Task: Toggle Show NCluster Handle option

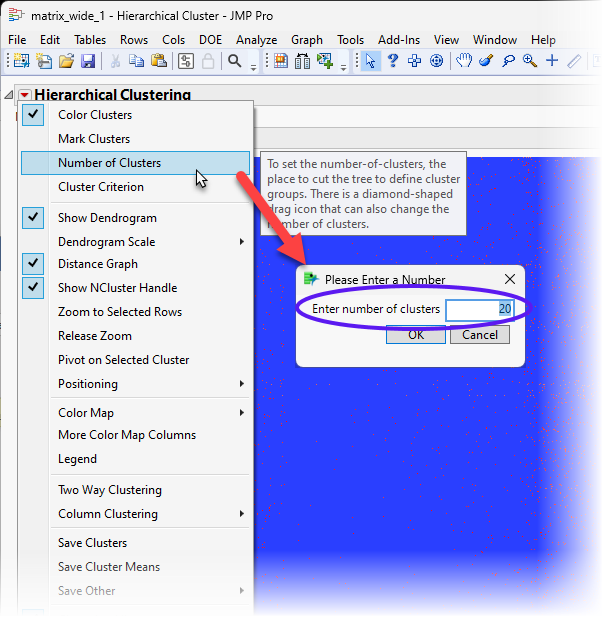Action: point(33,288)
